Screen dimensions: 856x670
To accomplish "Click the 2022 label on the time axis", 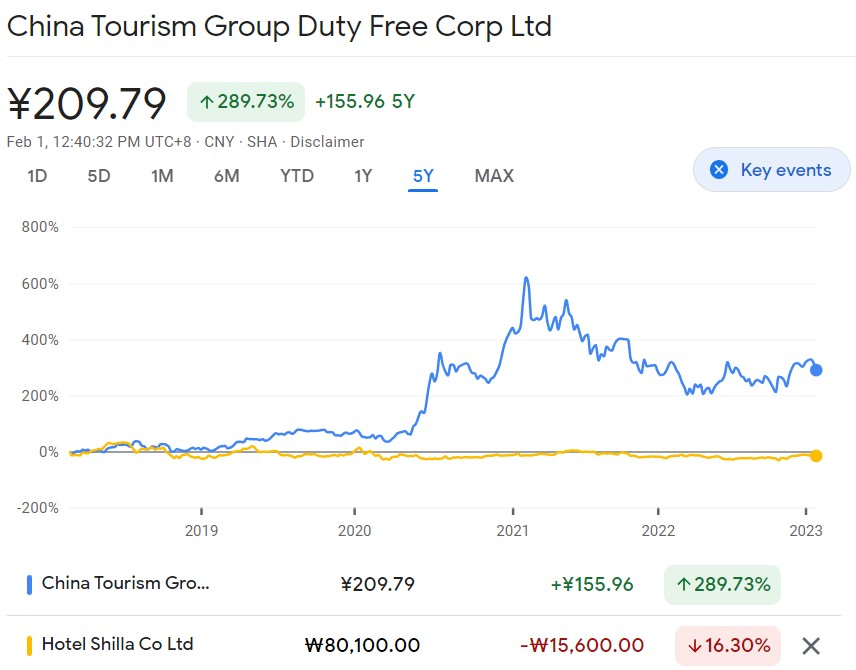I will [658, 531].
